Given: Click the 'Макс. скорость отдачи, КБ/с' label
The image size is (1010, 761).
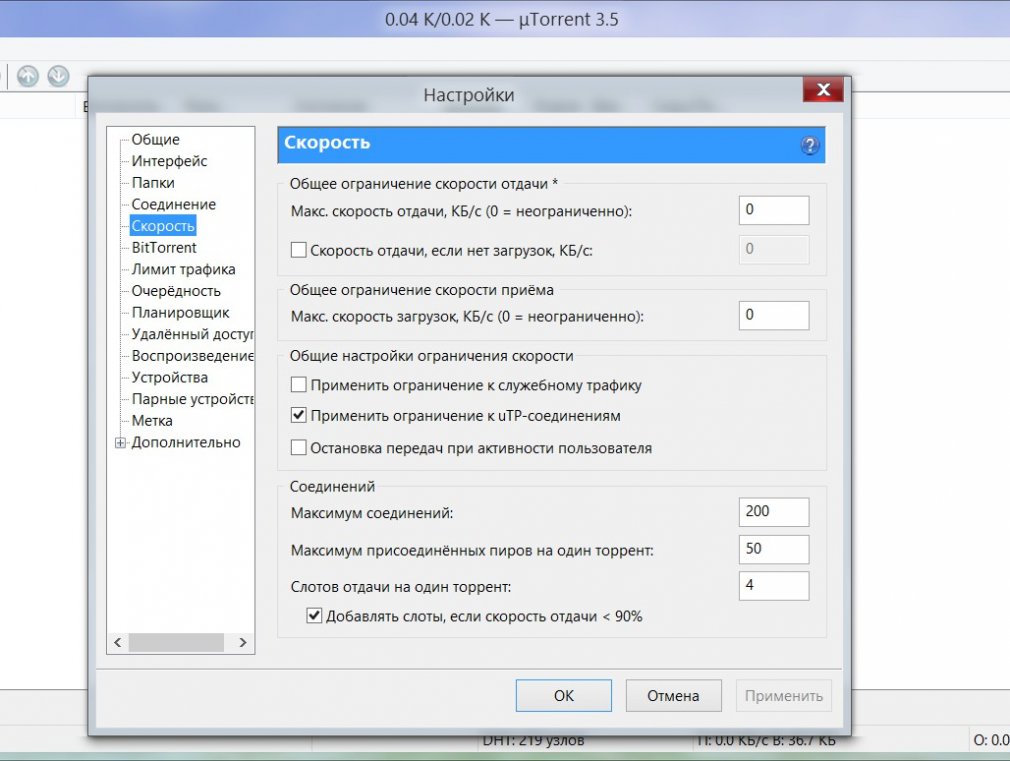Looking at the screenshot, I should click(461, 211).
